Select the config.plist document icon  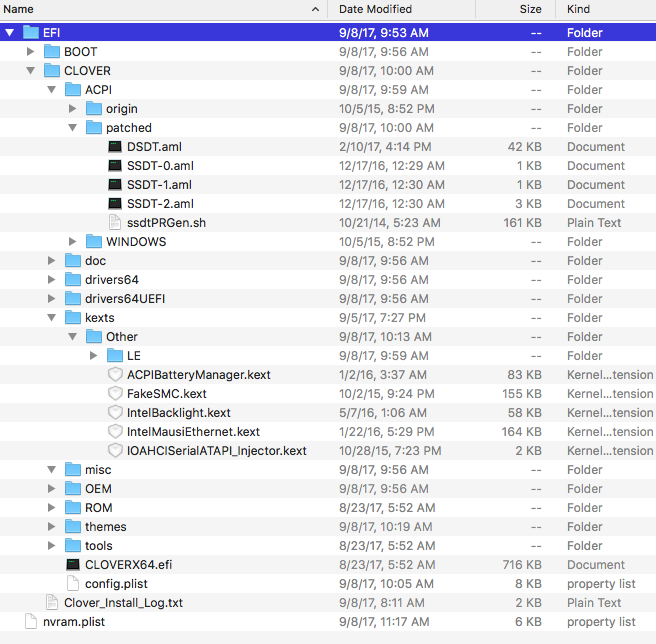click(73, 583)
